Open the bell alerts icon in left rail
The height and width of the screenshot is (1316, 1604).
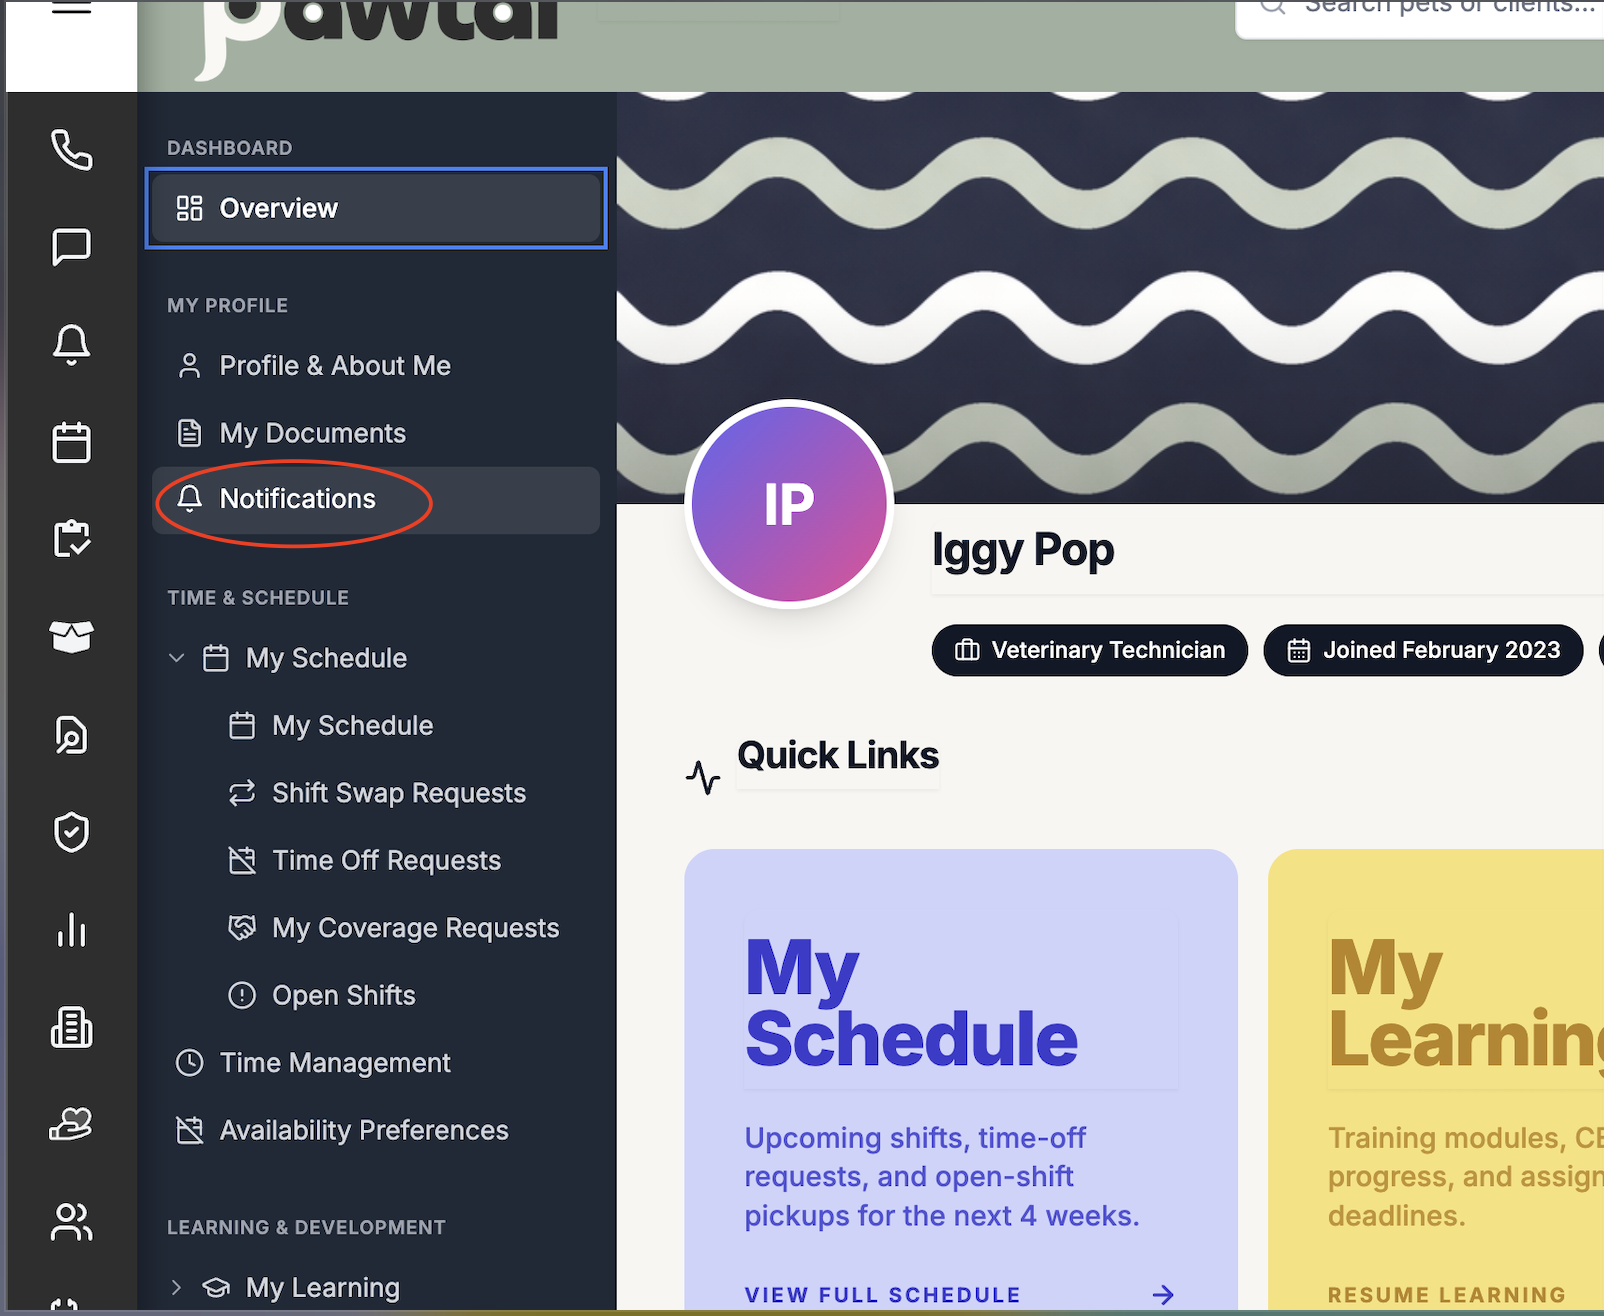pos(71,344)
